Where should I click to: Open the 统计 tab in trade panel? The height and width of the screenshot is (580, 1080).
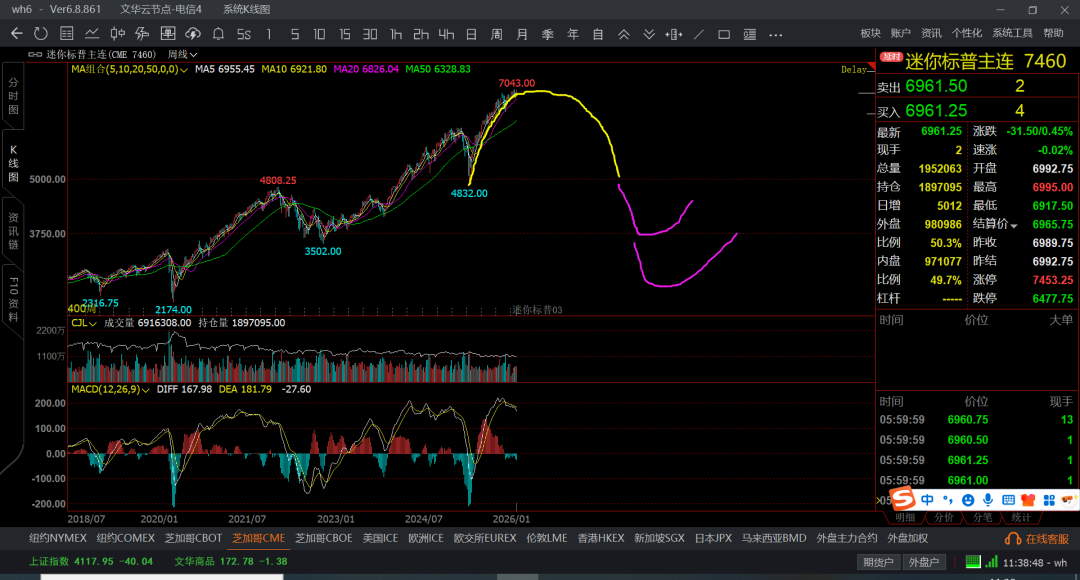[1021, 517]
